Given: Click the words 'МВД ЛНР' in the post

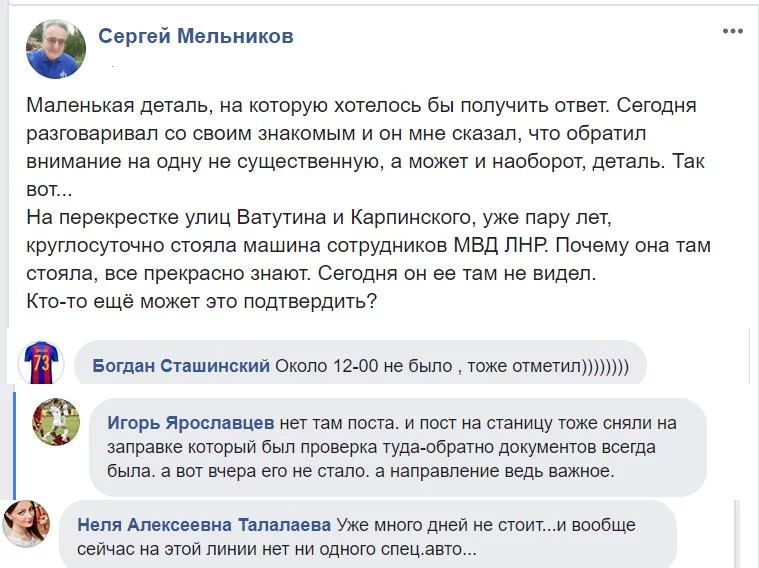Looking at the screenshot, I should pyautogui.click(x=500, y=246).
